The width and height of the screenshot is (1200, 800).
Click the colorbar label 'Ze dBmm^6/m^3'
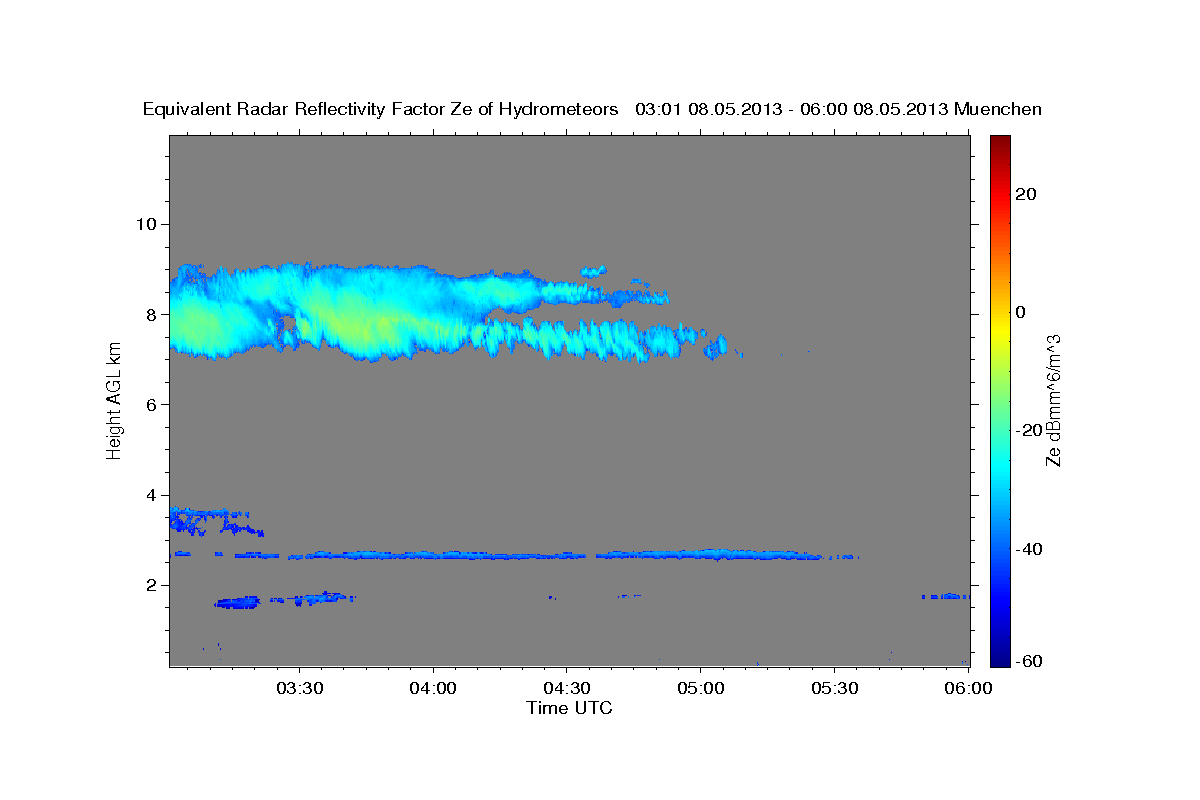pyautogui.click(x=1052, y=401)
